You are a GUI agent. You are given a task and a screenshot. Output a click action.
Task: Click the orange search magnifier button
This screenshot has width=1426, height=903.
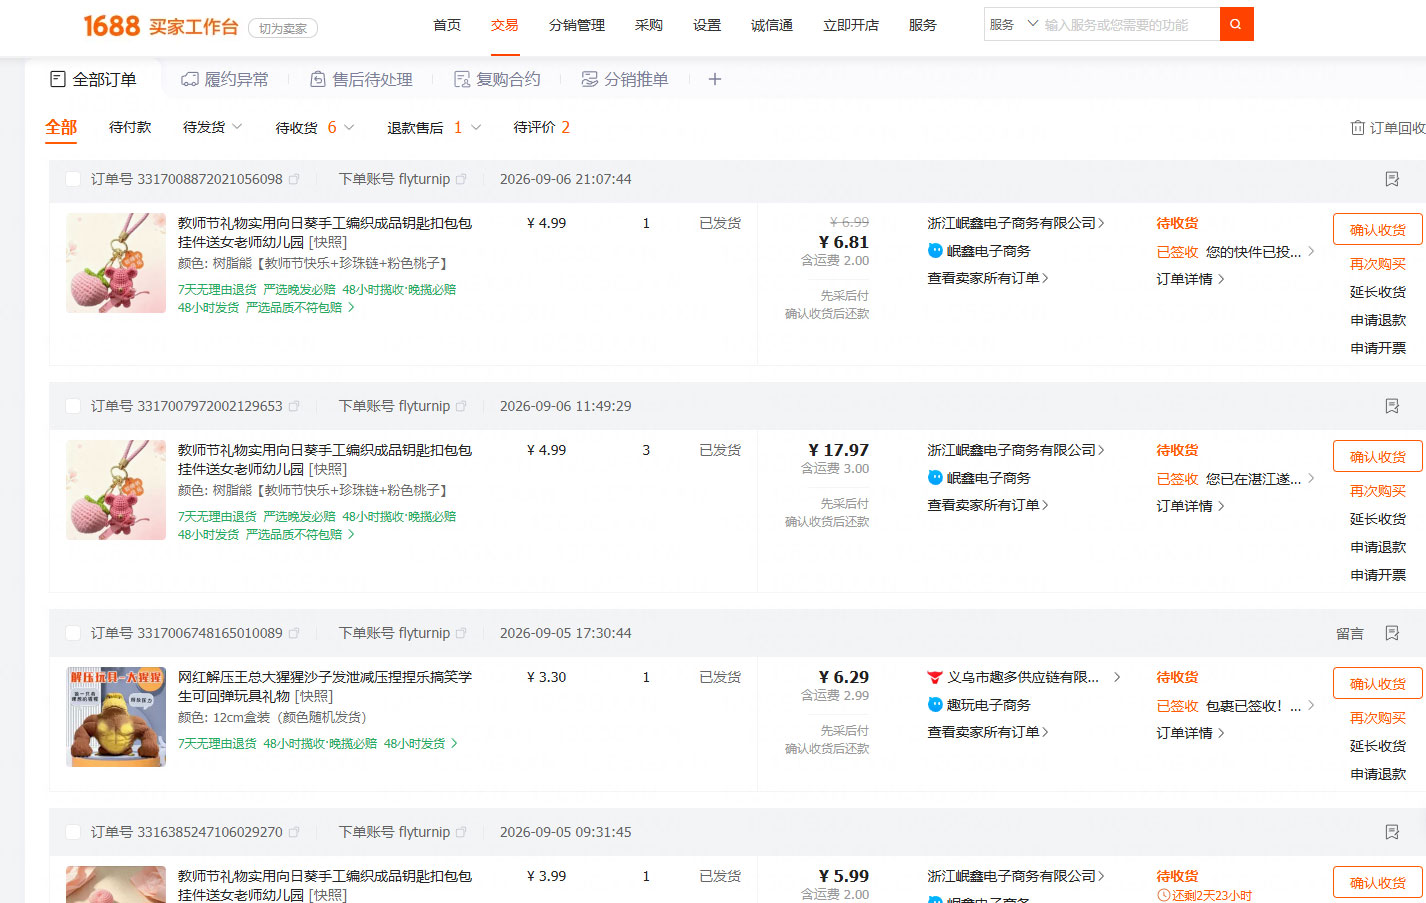tap(1236, 24)
